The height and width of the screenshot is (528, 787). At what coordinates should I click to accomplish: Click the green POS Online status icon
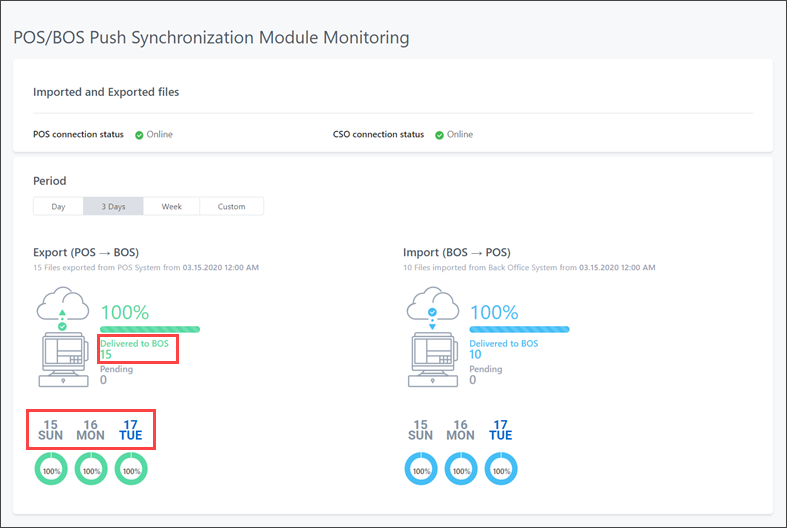click(139, 135)
